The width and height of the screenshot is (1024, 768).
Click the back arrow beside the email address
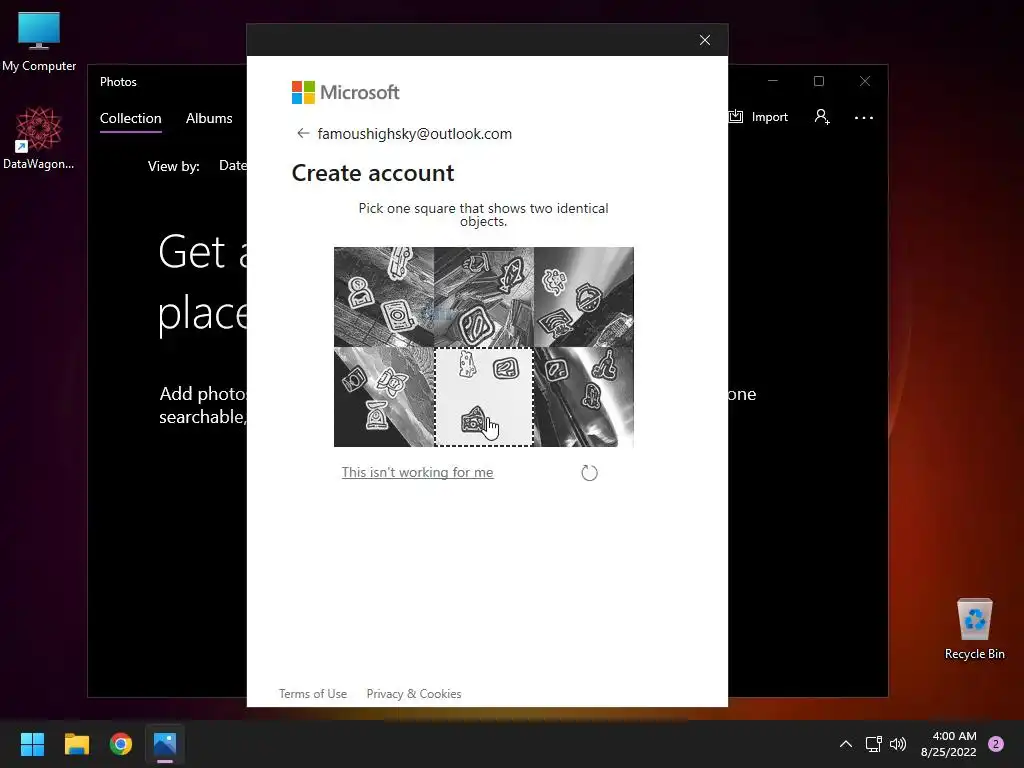pos(303,133)
